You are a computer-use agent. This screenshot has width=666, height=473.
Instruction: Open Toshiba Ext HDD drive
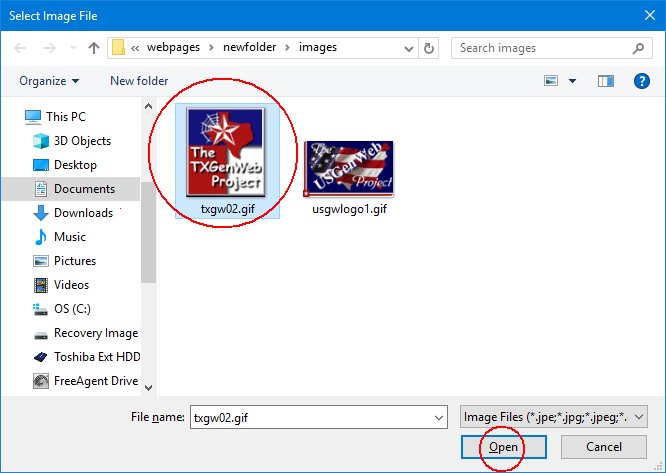pos(97,357)
